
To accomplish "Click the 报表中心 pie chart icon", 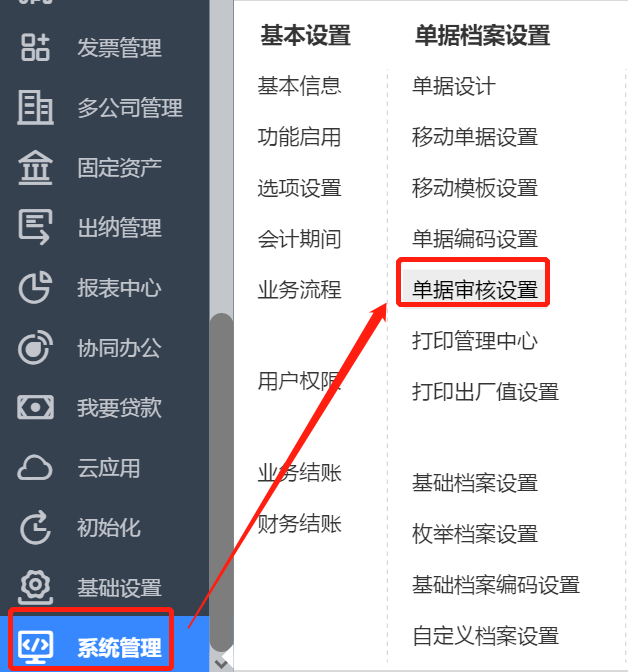I will [x=35, y=288].
